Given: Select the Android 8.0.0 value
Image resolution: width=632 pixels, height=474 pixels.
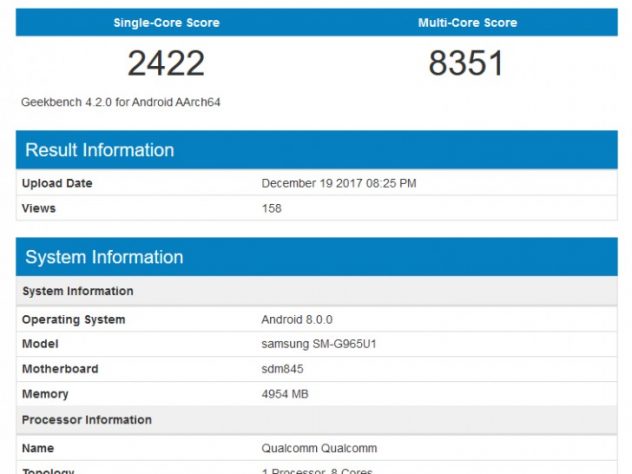Looking at the screenshot, I should point(297,319).
